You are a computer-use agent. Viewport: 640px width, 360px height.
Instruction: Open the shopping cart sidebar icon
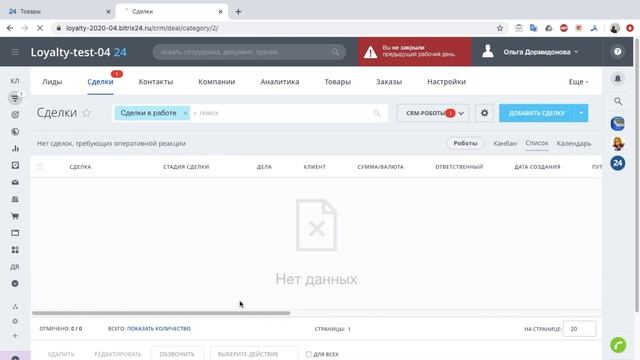click(x=15, y=216)
